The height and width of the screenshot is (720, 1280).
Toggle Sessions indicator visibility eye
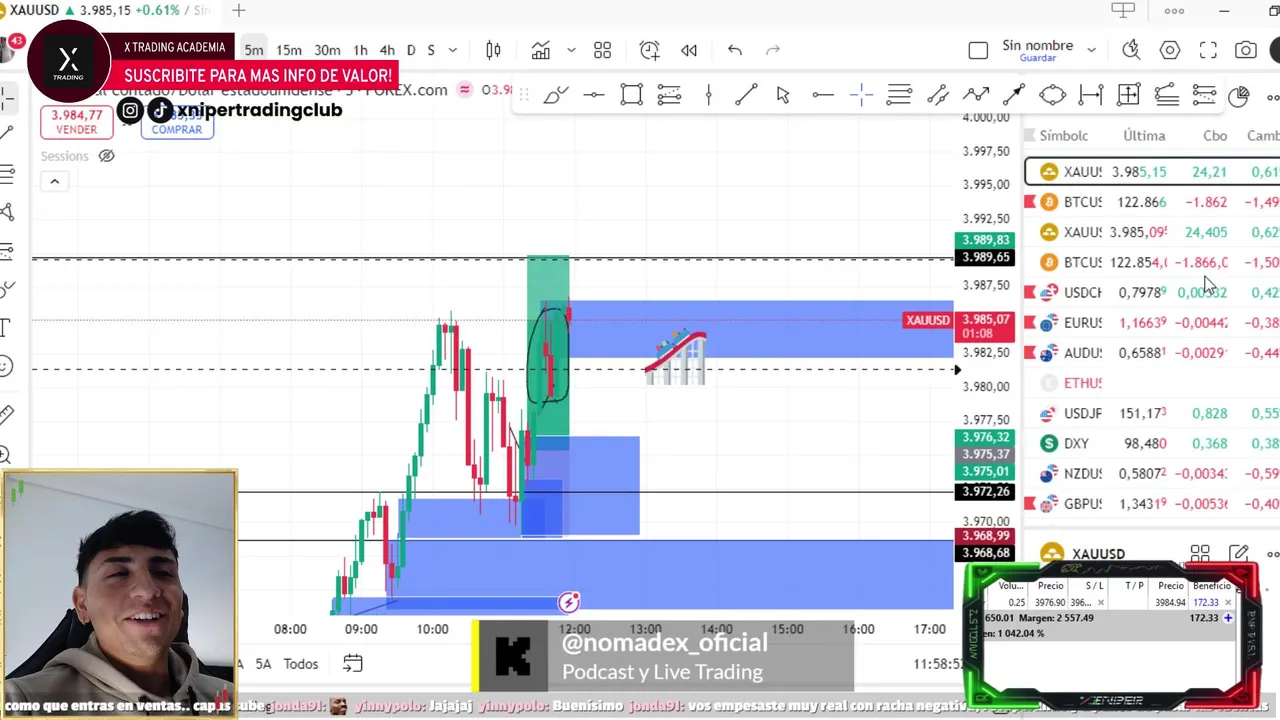point(106,156)
